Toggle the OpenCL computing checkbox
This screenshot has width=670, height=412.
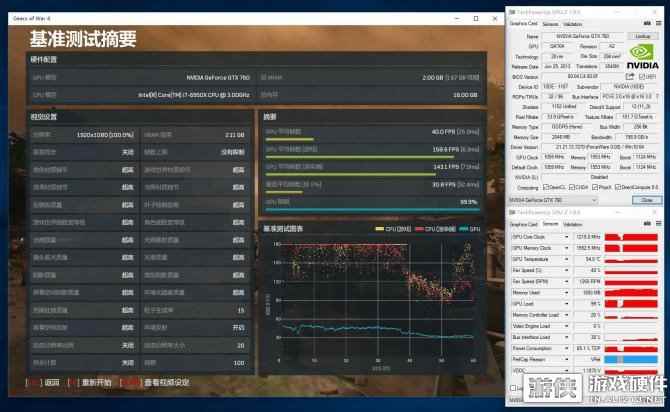(546, 187)
